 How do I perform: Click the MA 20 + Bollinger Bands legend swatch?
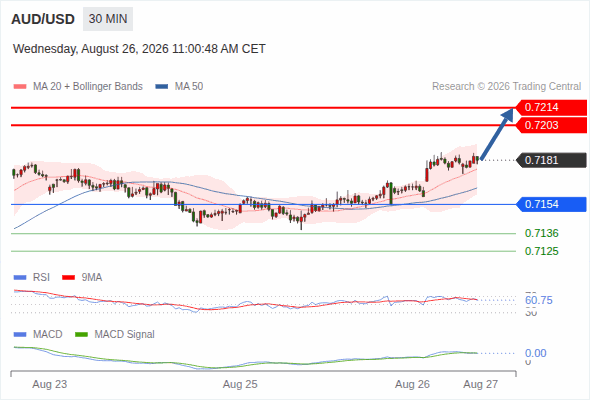[20, 87]
